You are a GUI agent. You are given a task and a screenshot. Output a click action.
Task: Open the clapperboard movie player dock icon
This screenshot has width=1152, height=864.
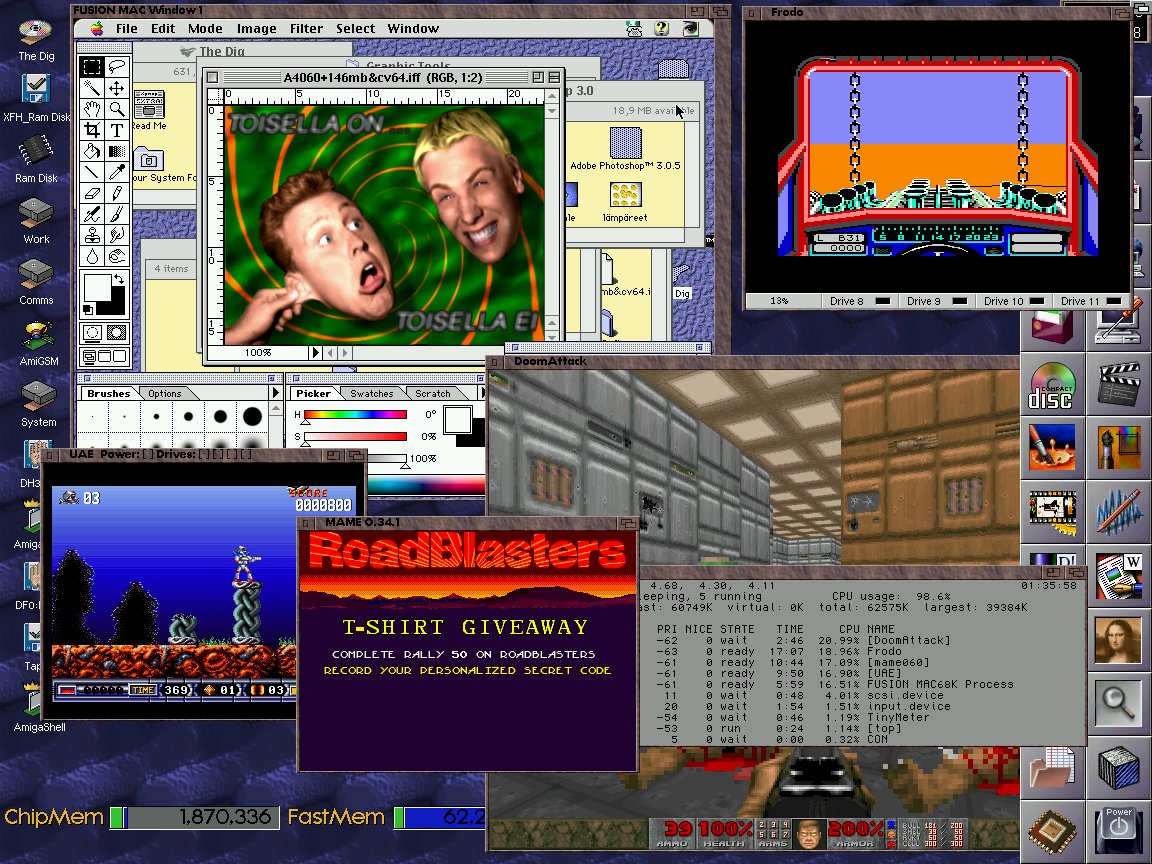(1117, 384)
